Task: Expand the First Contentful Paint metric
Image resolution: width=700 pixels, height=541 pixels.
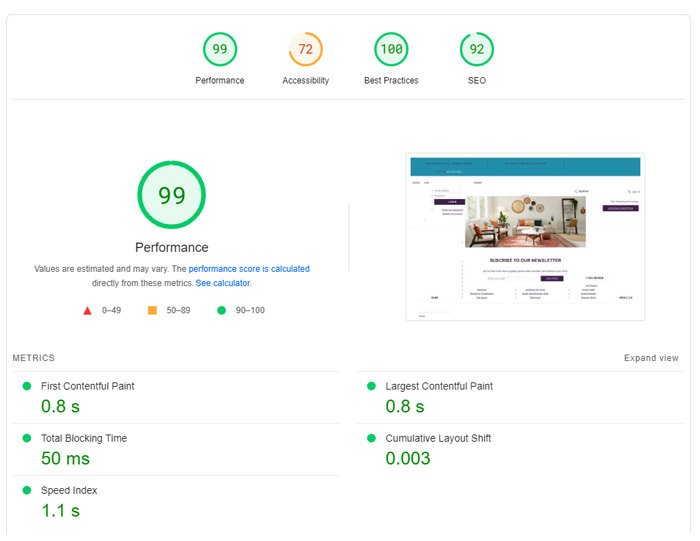Action: click(x=87, y=386)
